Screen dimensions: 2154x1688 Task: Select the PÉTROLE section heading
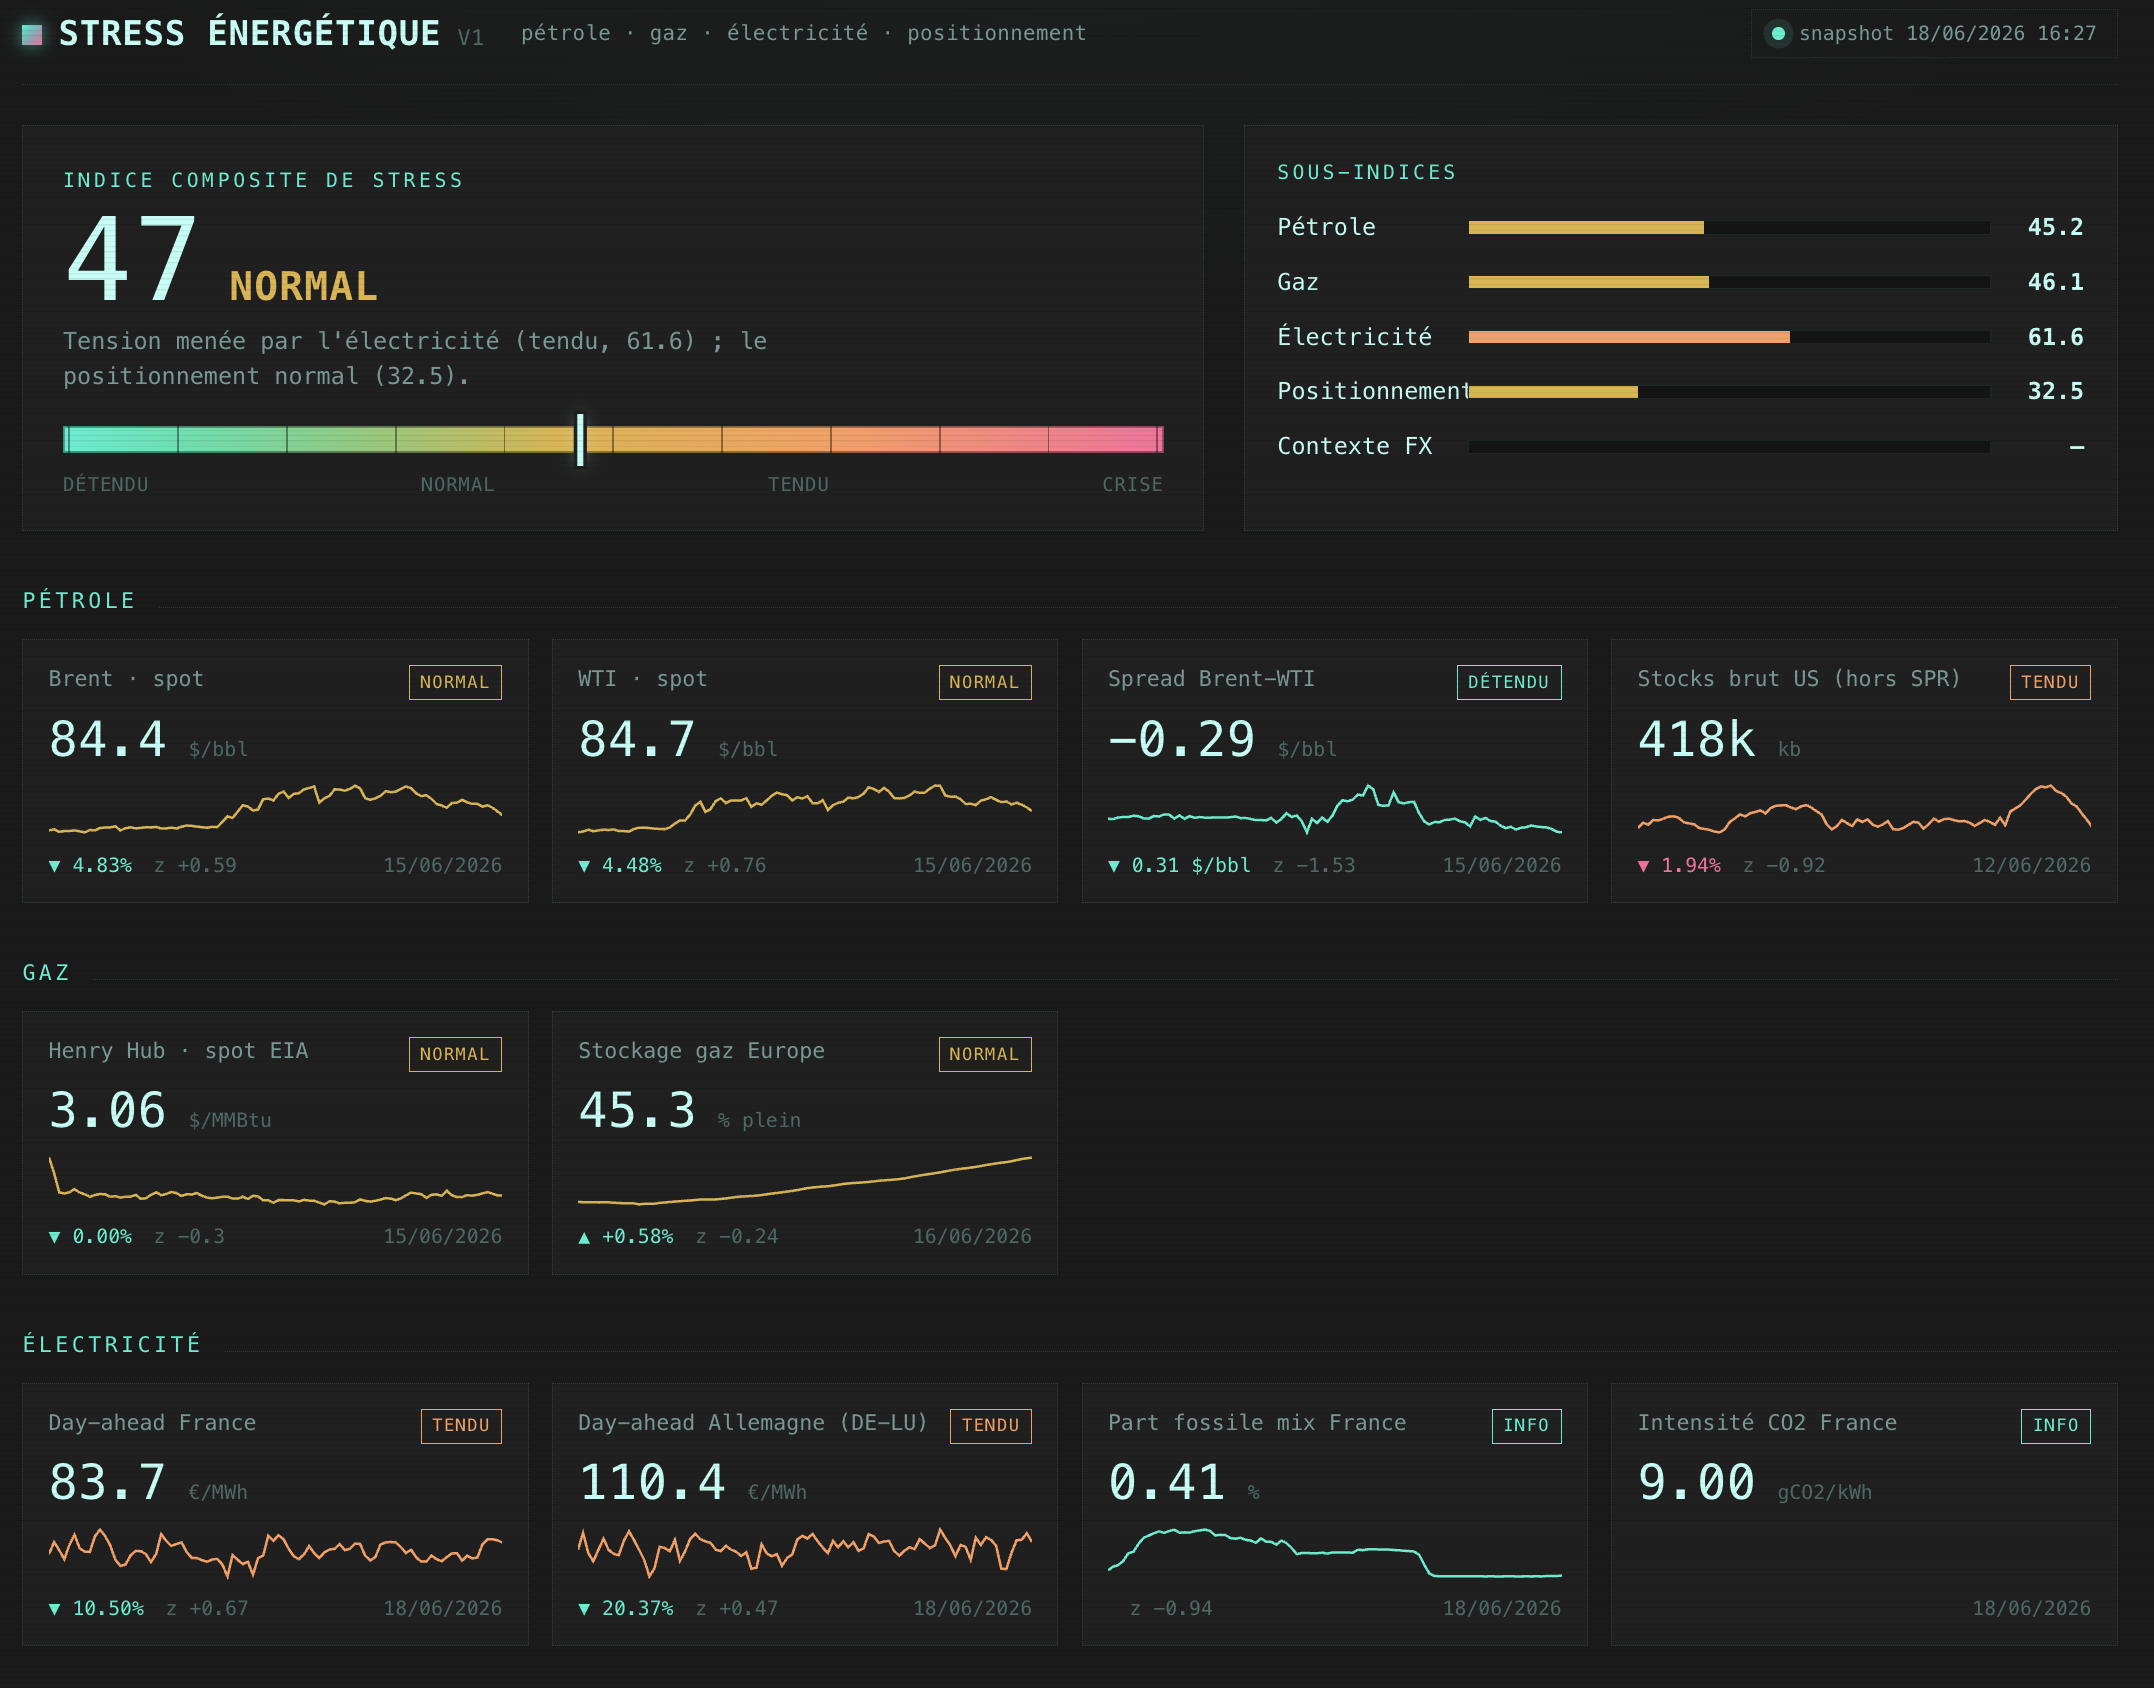pyautogui.click(x=79, y=600)
